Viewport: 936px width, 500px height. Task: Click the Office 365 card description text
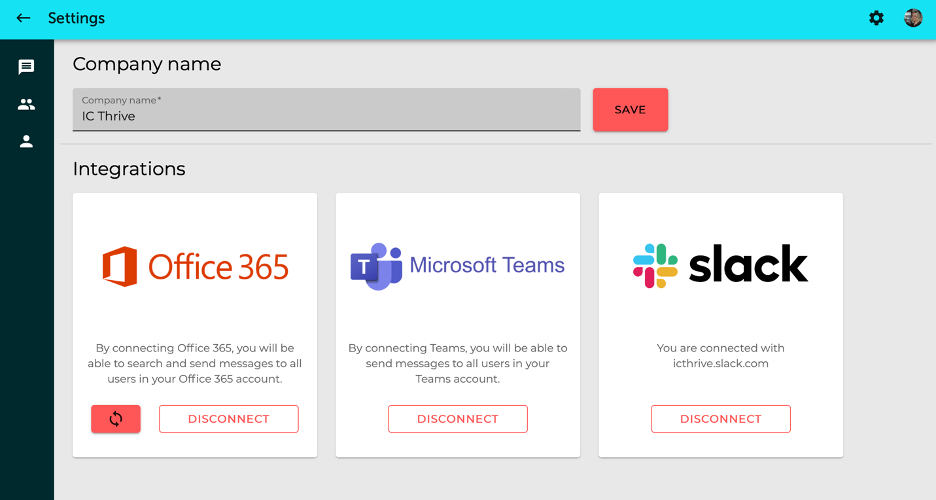click(195, 363)
